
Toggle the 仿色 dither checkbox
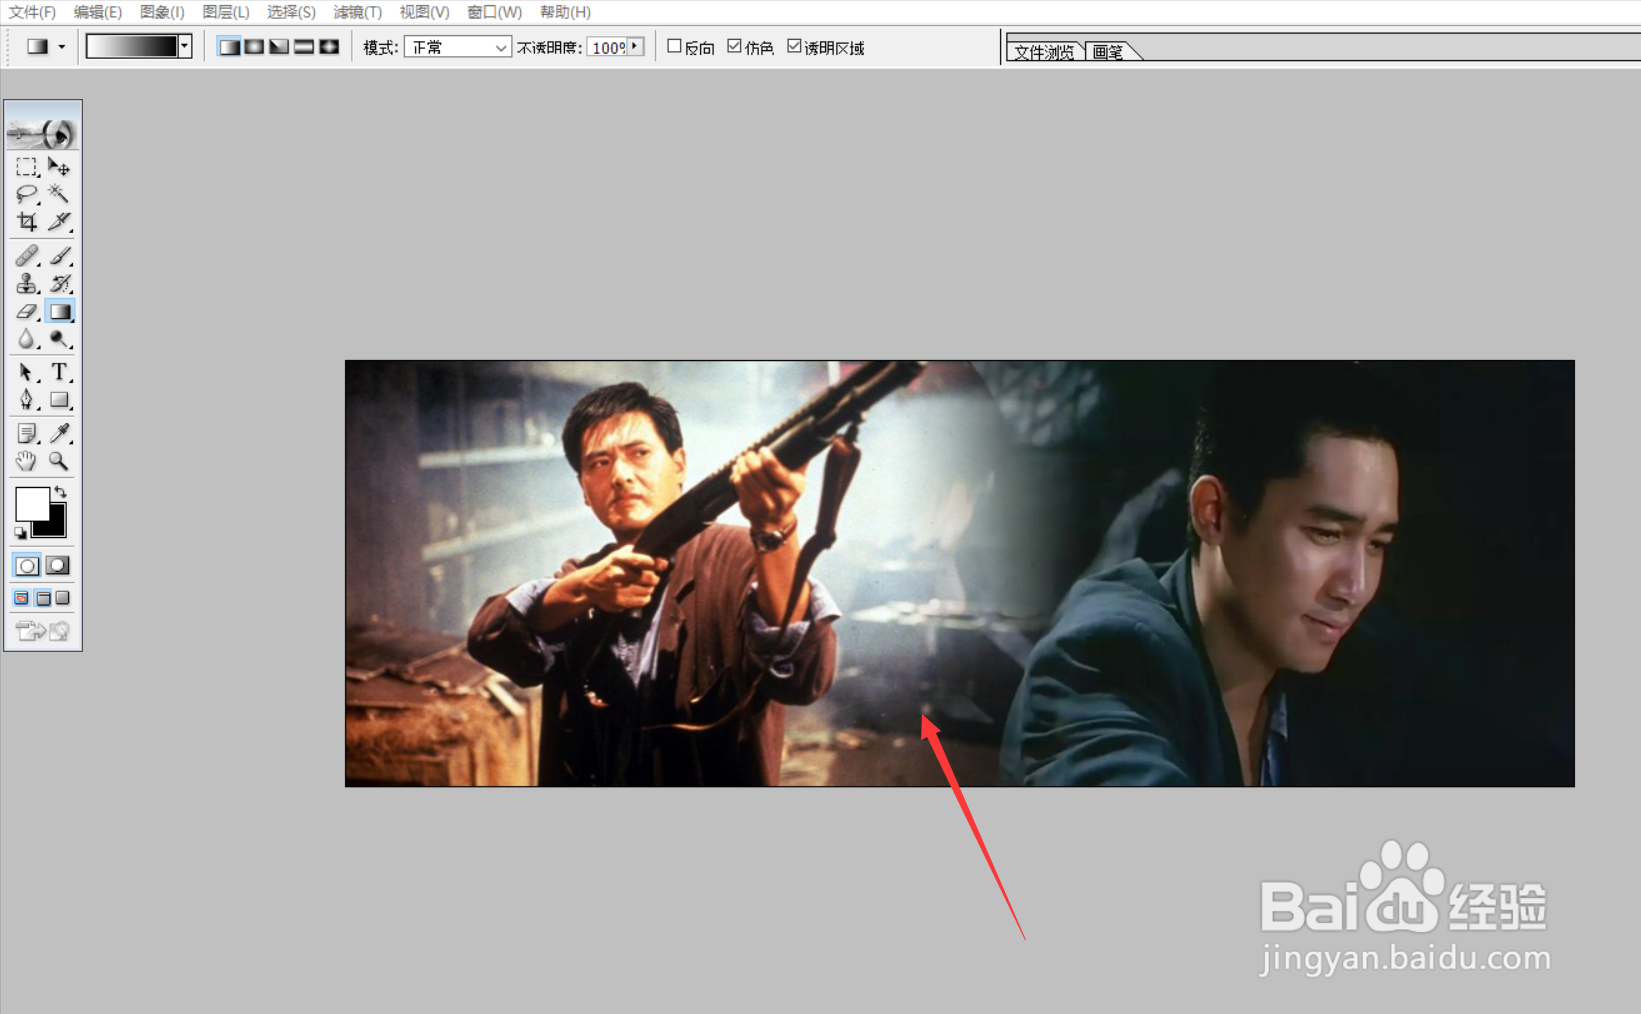(734, 46)
